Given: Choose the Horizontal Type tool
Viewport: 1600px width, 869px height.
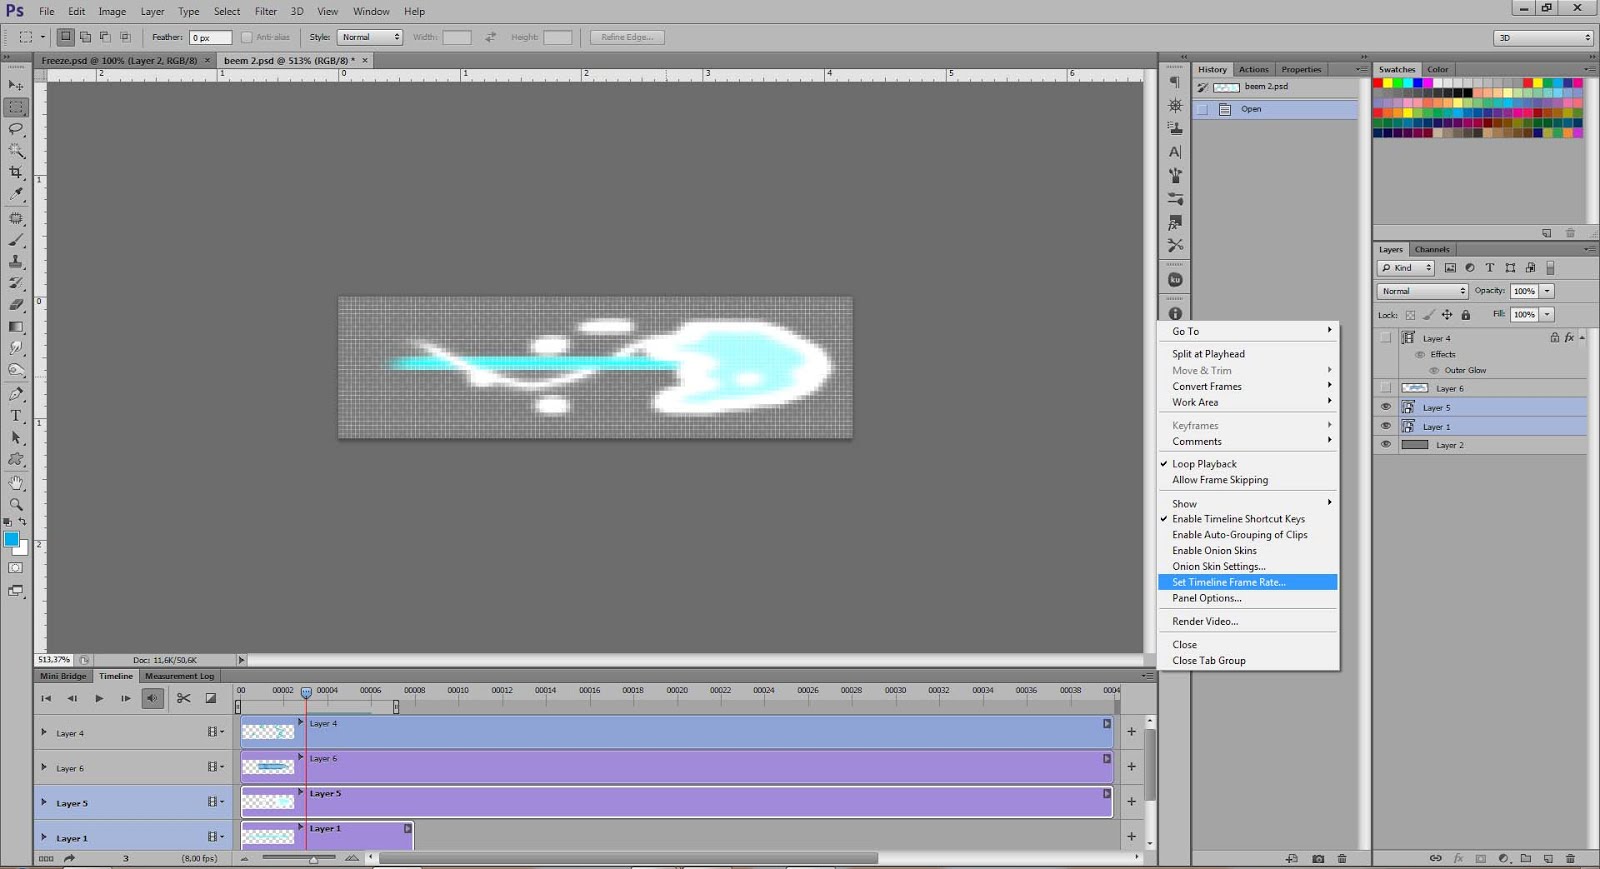Looking at the screenshot, I should point(16,416).
